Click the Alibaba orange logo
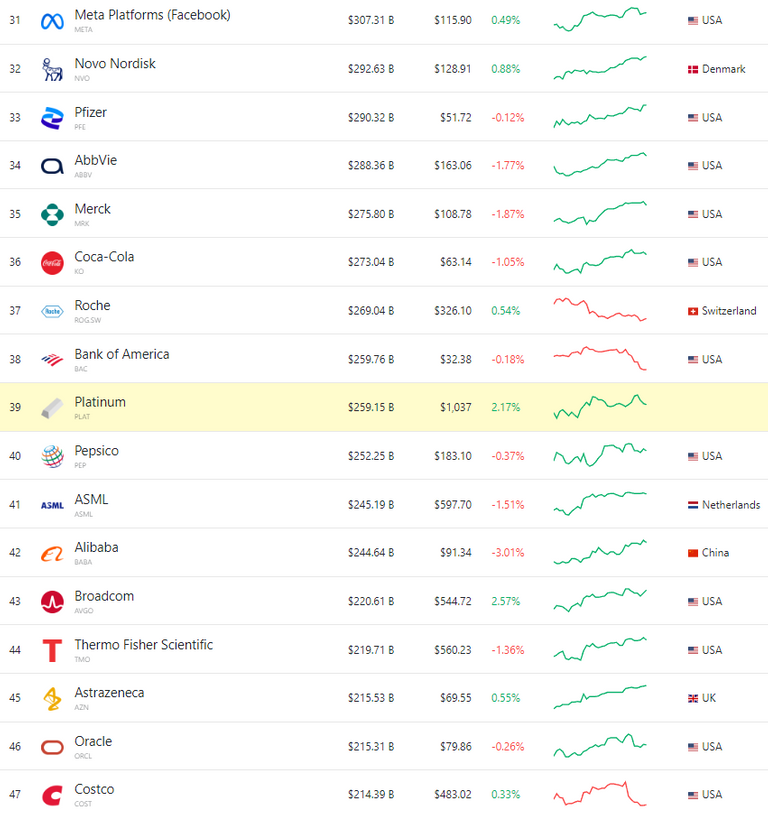This screenshot has width=768, height=815. (x=52, y=554)
